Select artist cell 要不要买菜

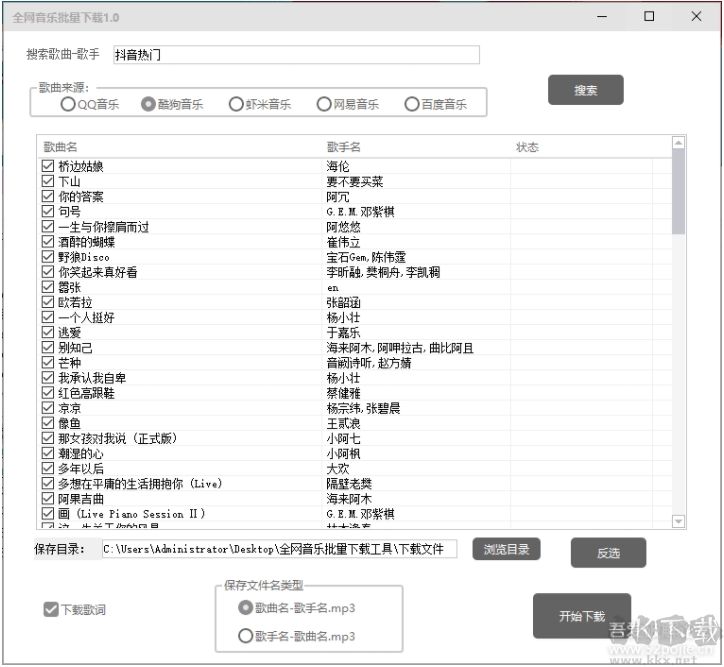pyautogui.click(x=355, y=181)
